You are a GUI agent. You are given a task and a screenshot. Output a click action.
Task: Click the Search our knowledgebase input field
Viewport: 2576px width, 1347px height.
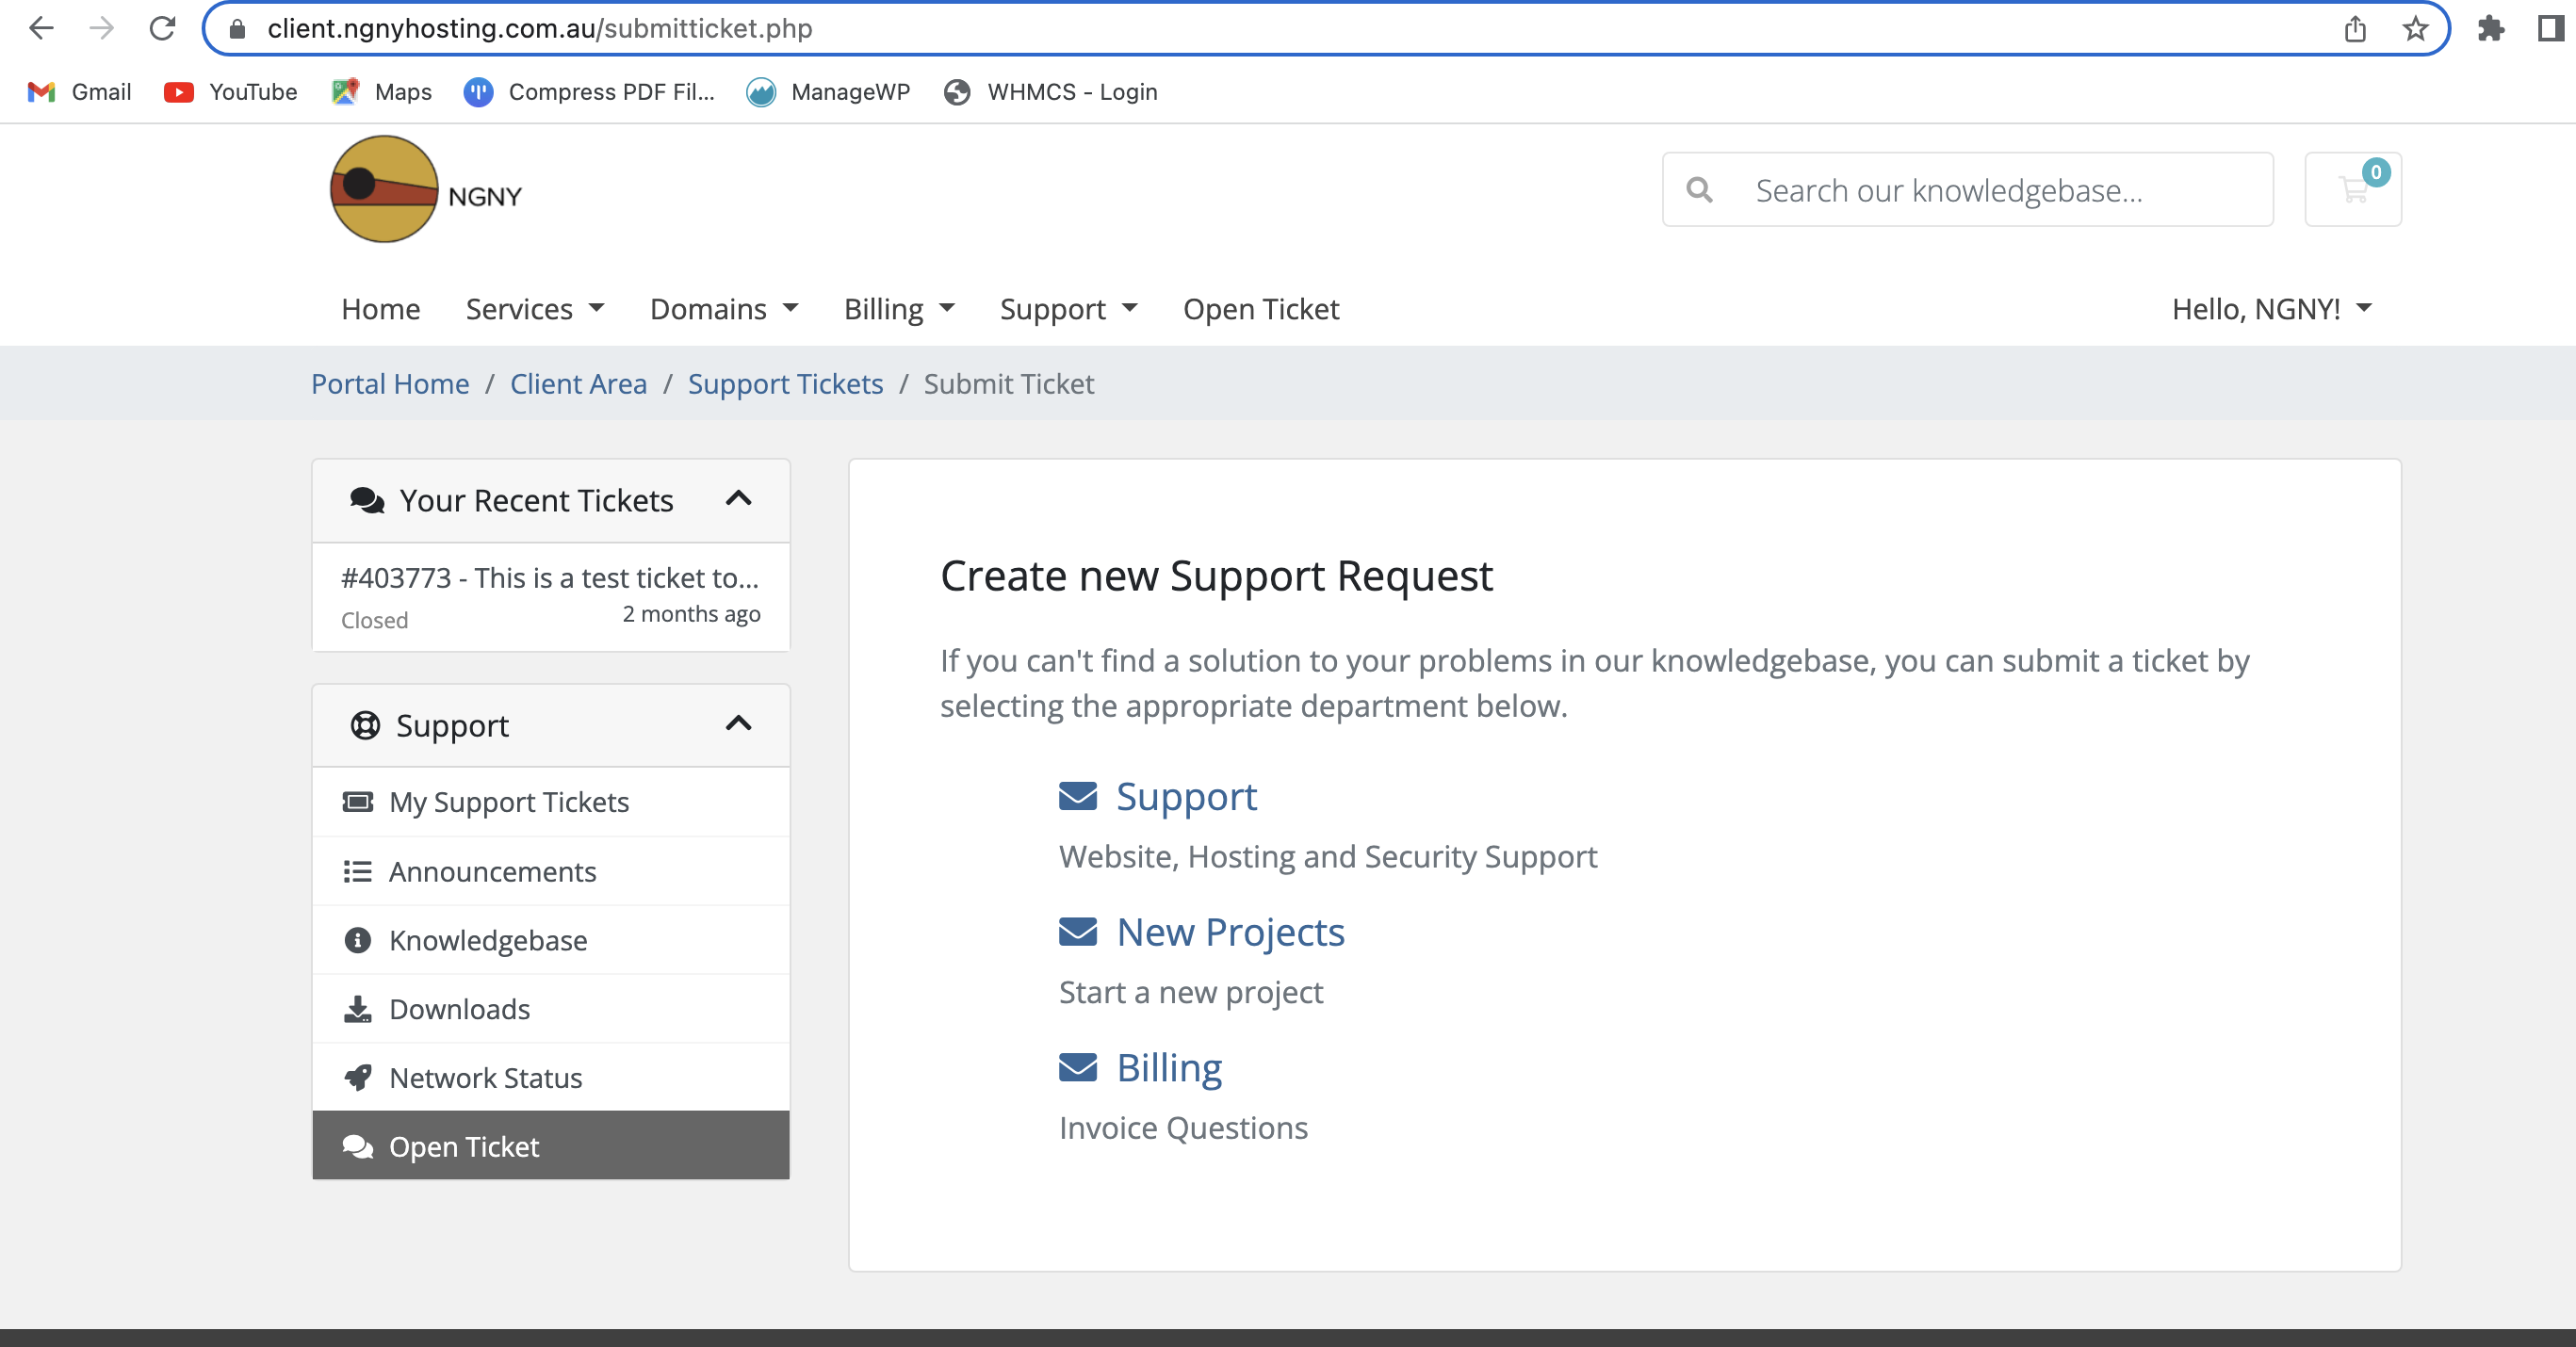(x=1968, y=190)
